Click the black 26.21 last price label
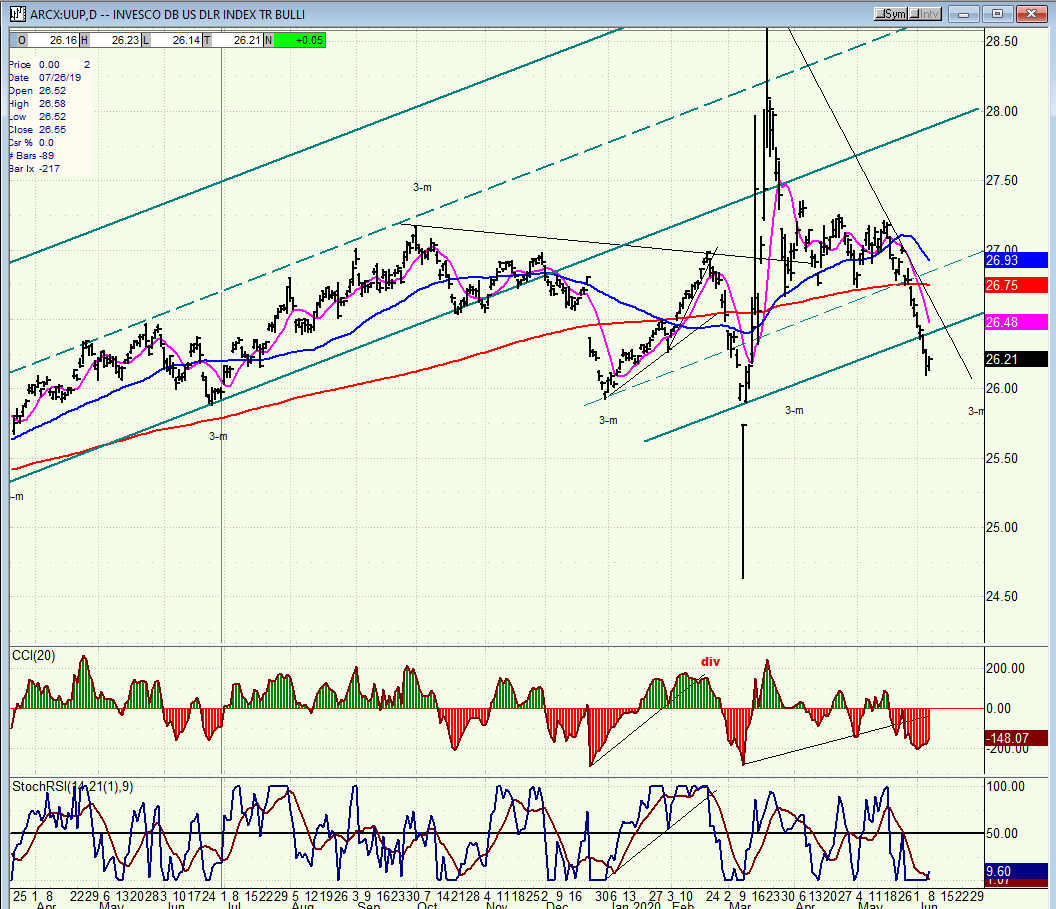 pos(1015,359)
